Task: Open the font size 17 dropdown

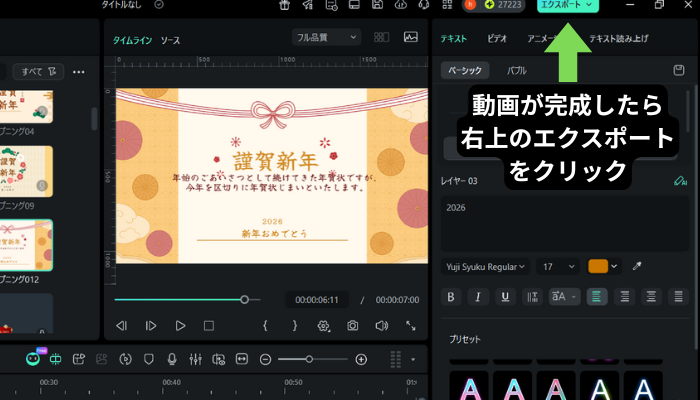Action: coord(558,267)
